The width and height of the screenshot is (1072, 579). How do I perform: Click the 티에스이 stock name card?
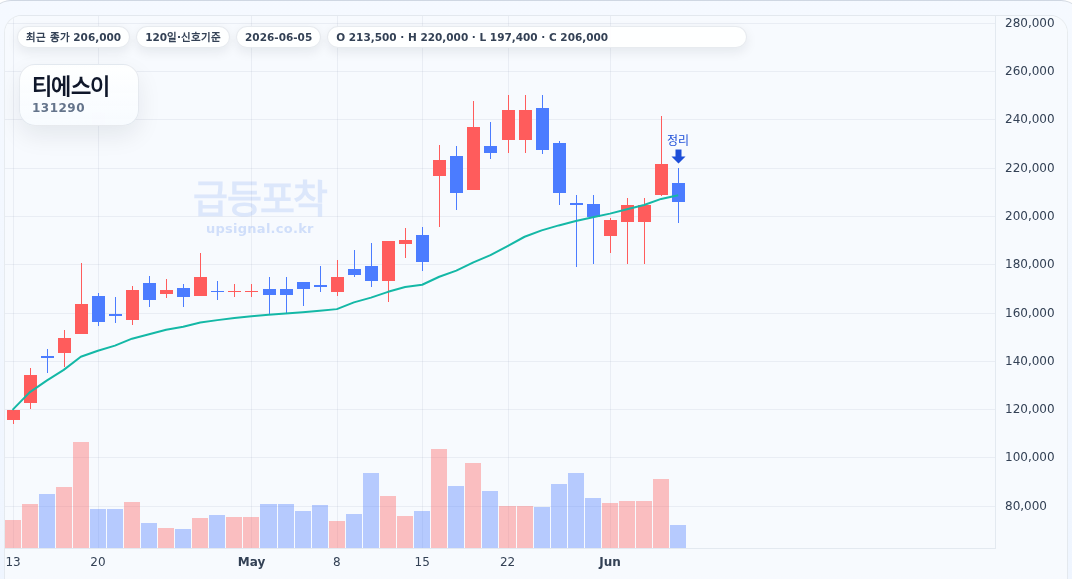tap(79, 94)
